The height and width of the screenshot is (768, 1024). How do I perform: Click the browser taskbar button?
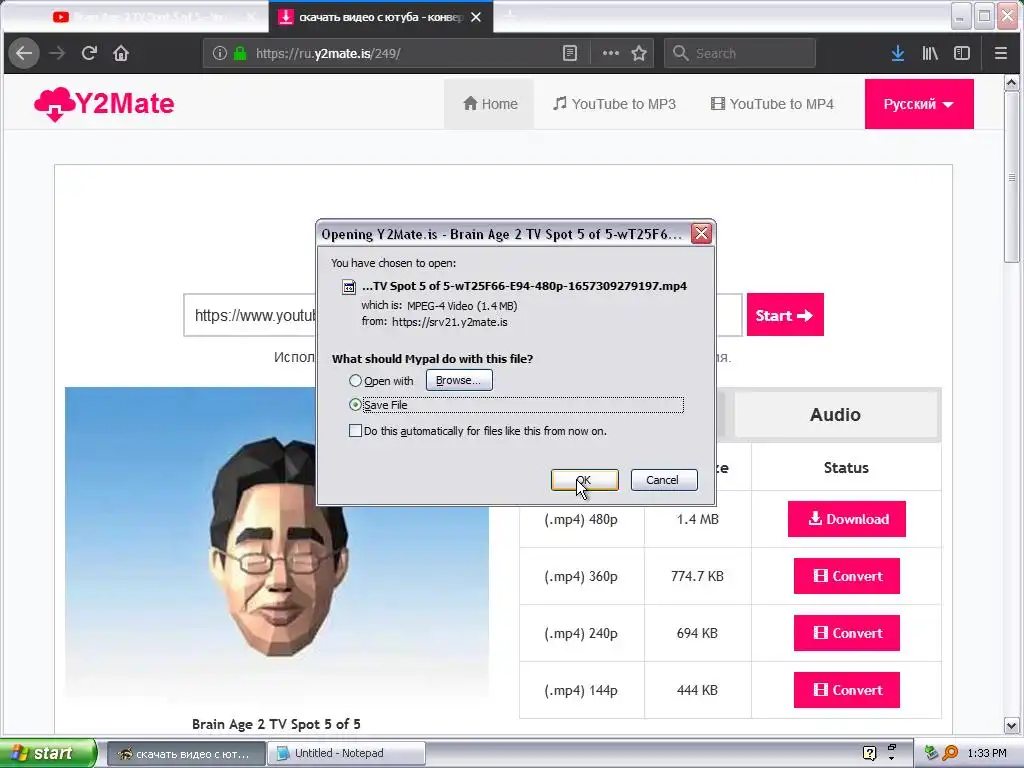click(186, 753)
